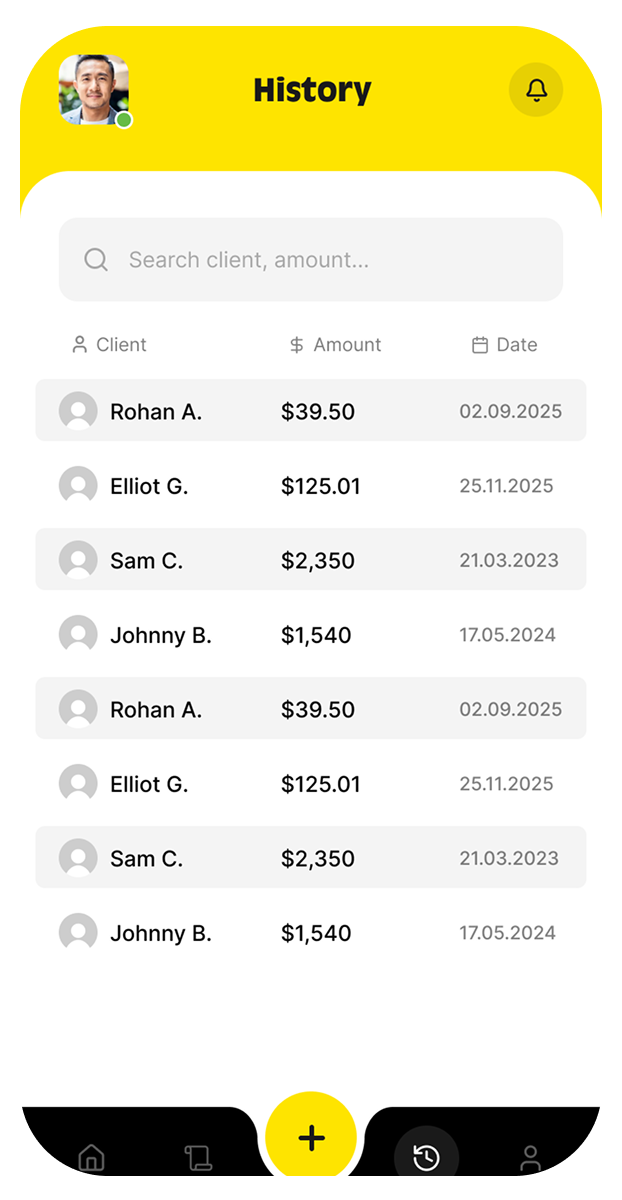Viewport: 622px width, 1200px height.
Task: Select first Sam C. $2,350 row
Action: pos(311,560)
